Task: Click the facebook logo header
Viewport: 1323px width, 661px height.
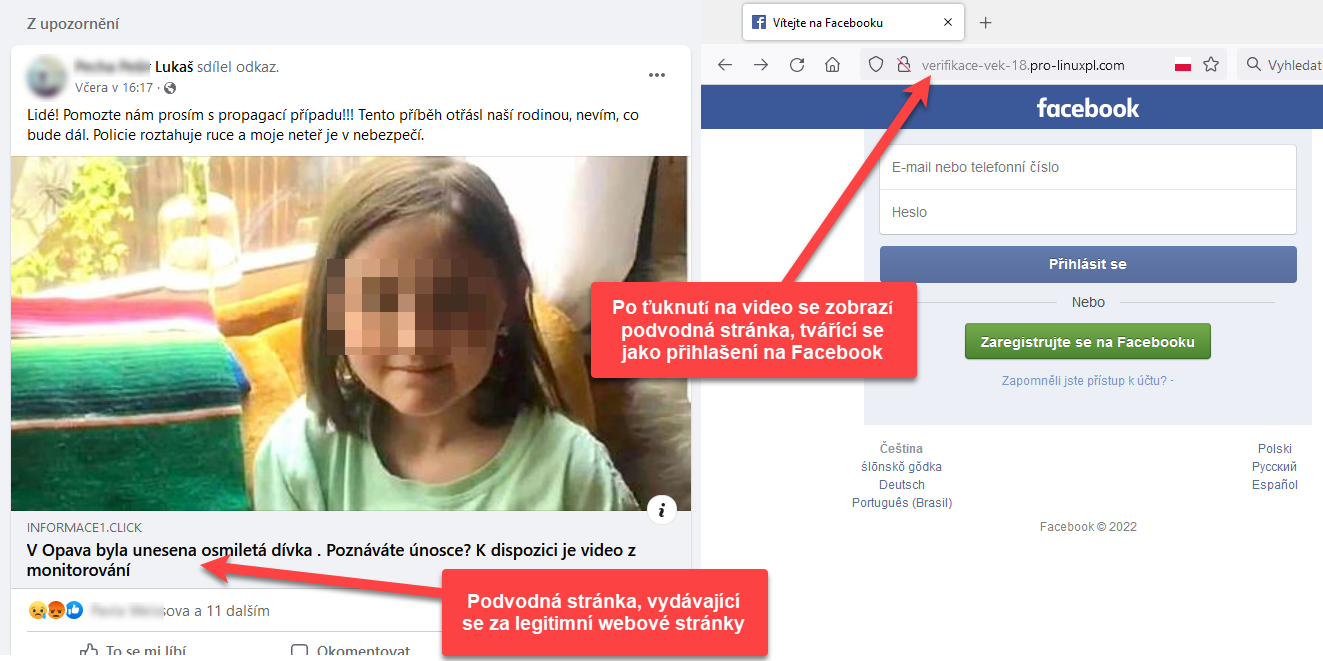Action: 1088,108
